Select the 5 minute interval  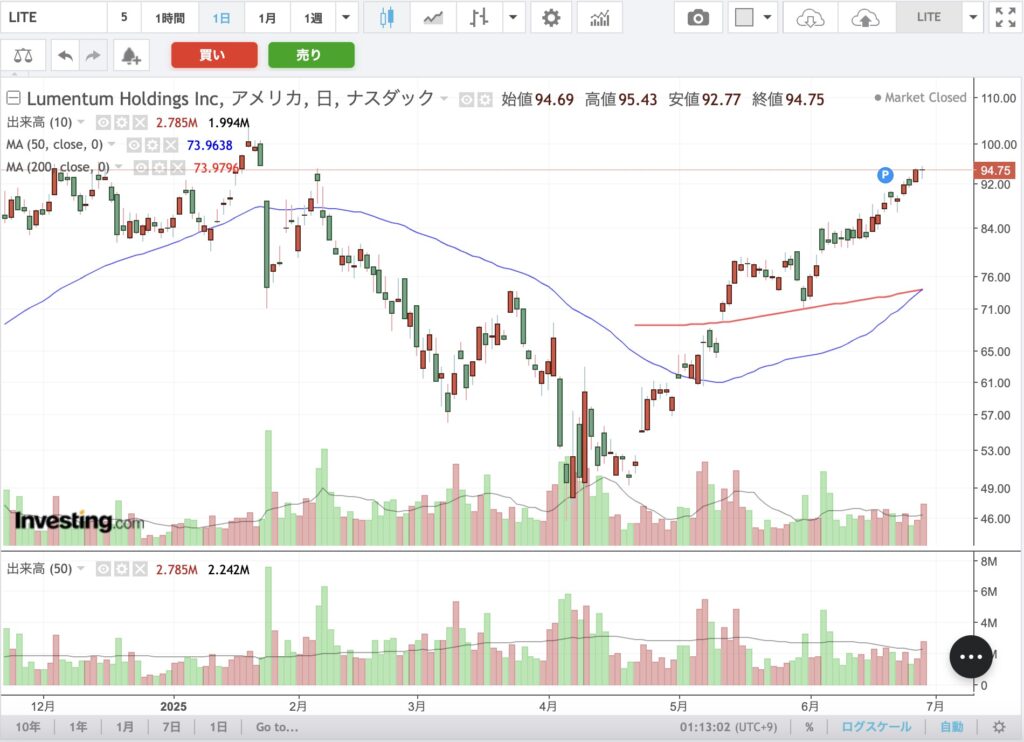click(x=124, y=18)
